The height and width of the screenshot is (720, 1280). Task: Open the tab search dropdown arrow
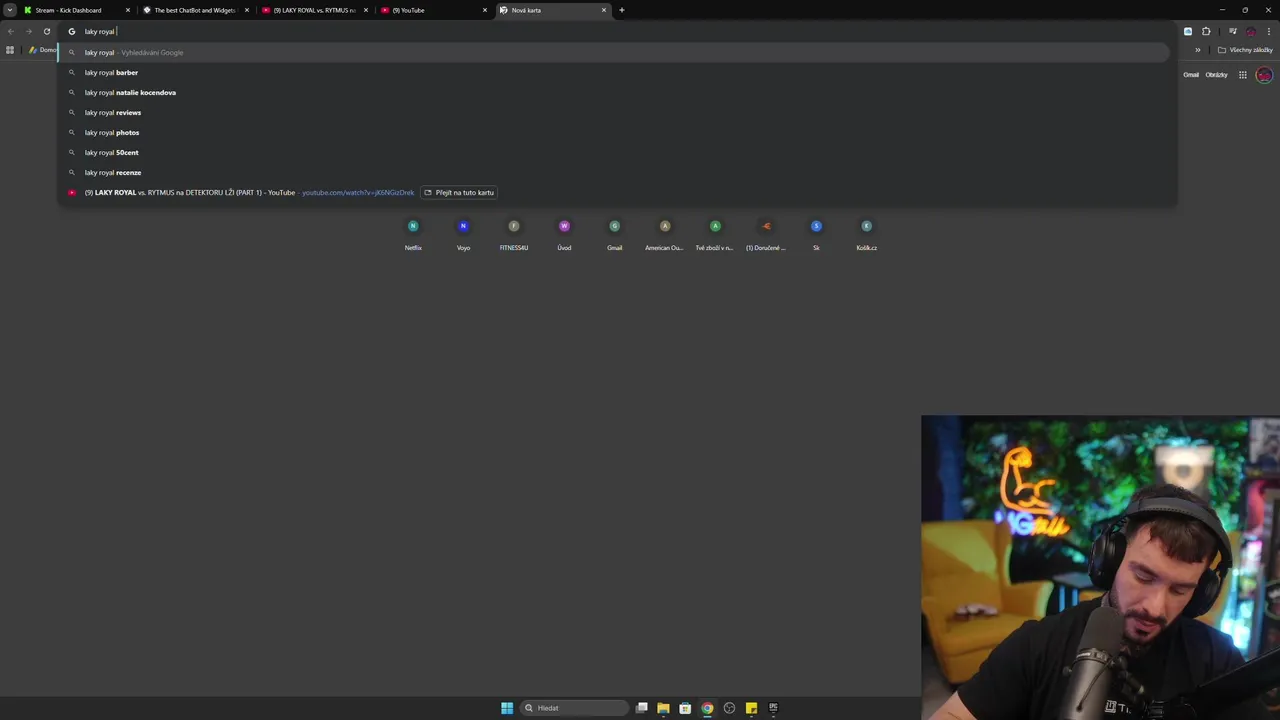click(10, 10)
